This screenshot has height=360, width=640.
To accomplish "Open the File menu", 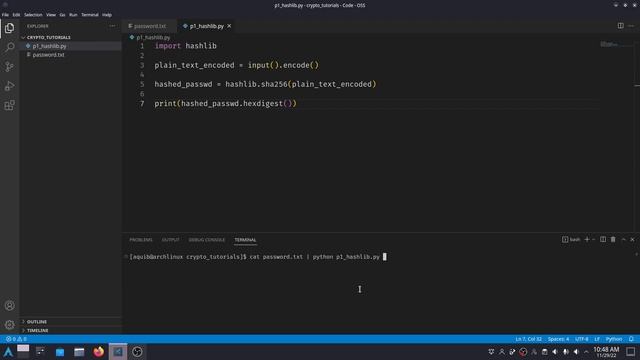I will point(5,15).
